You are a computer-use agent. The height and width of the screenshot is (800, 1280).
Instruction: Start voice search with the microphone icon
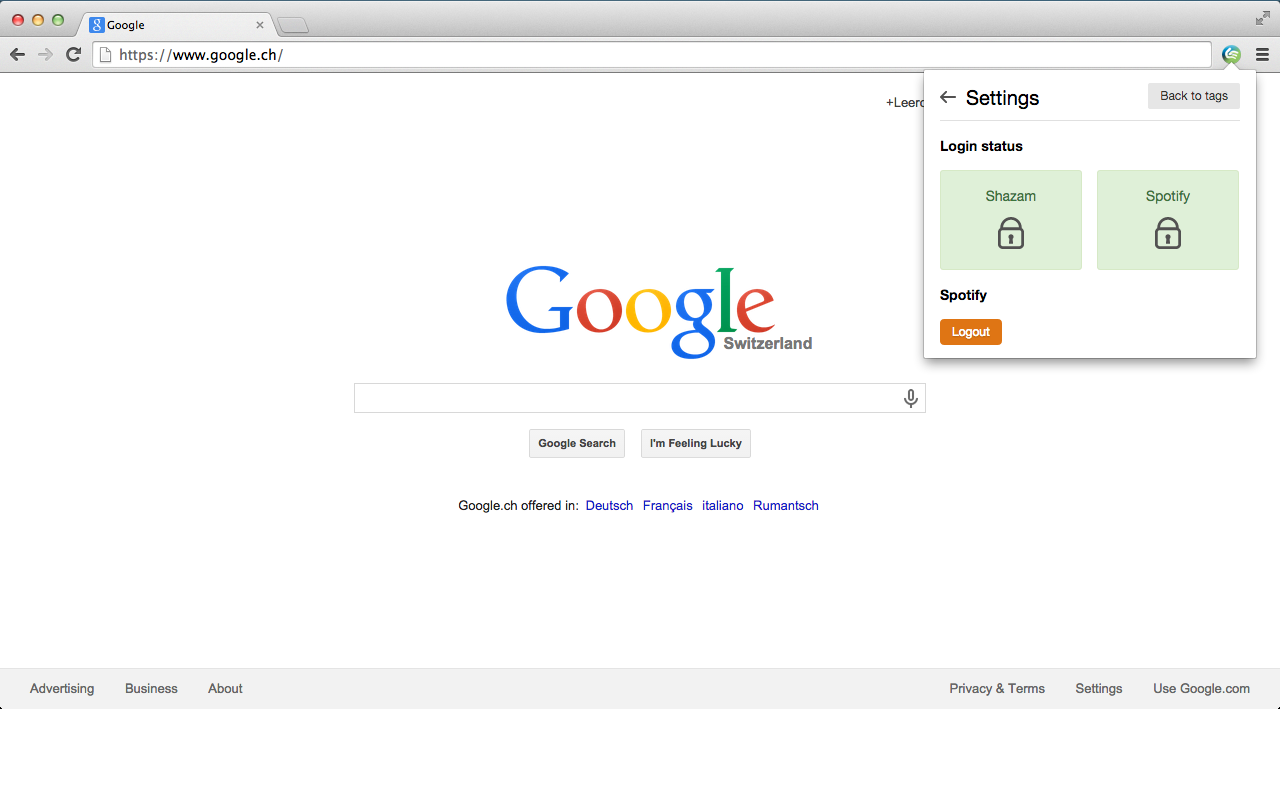pyautogui.click(x=911, y=398)
